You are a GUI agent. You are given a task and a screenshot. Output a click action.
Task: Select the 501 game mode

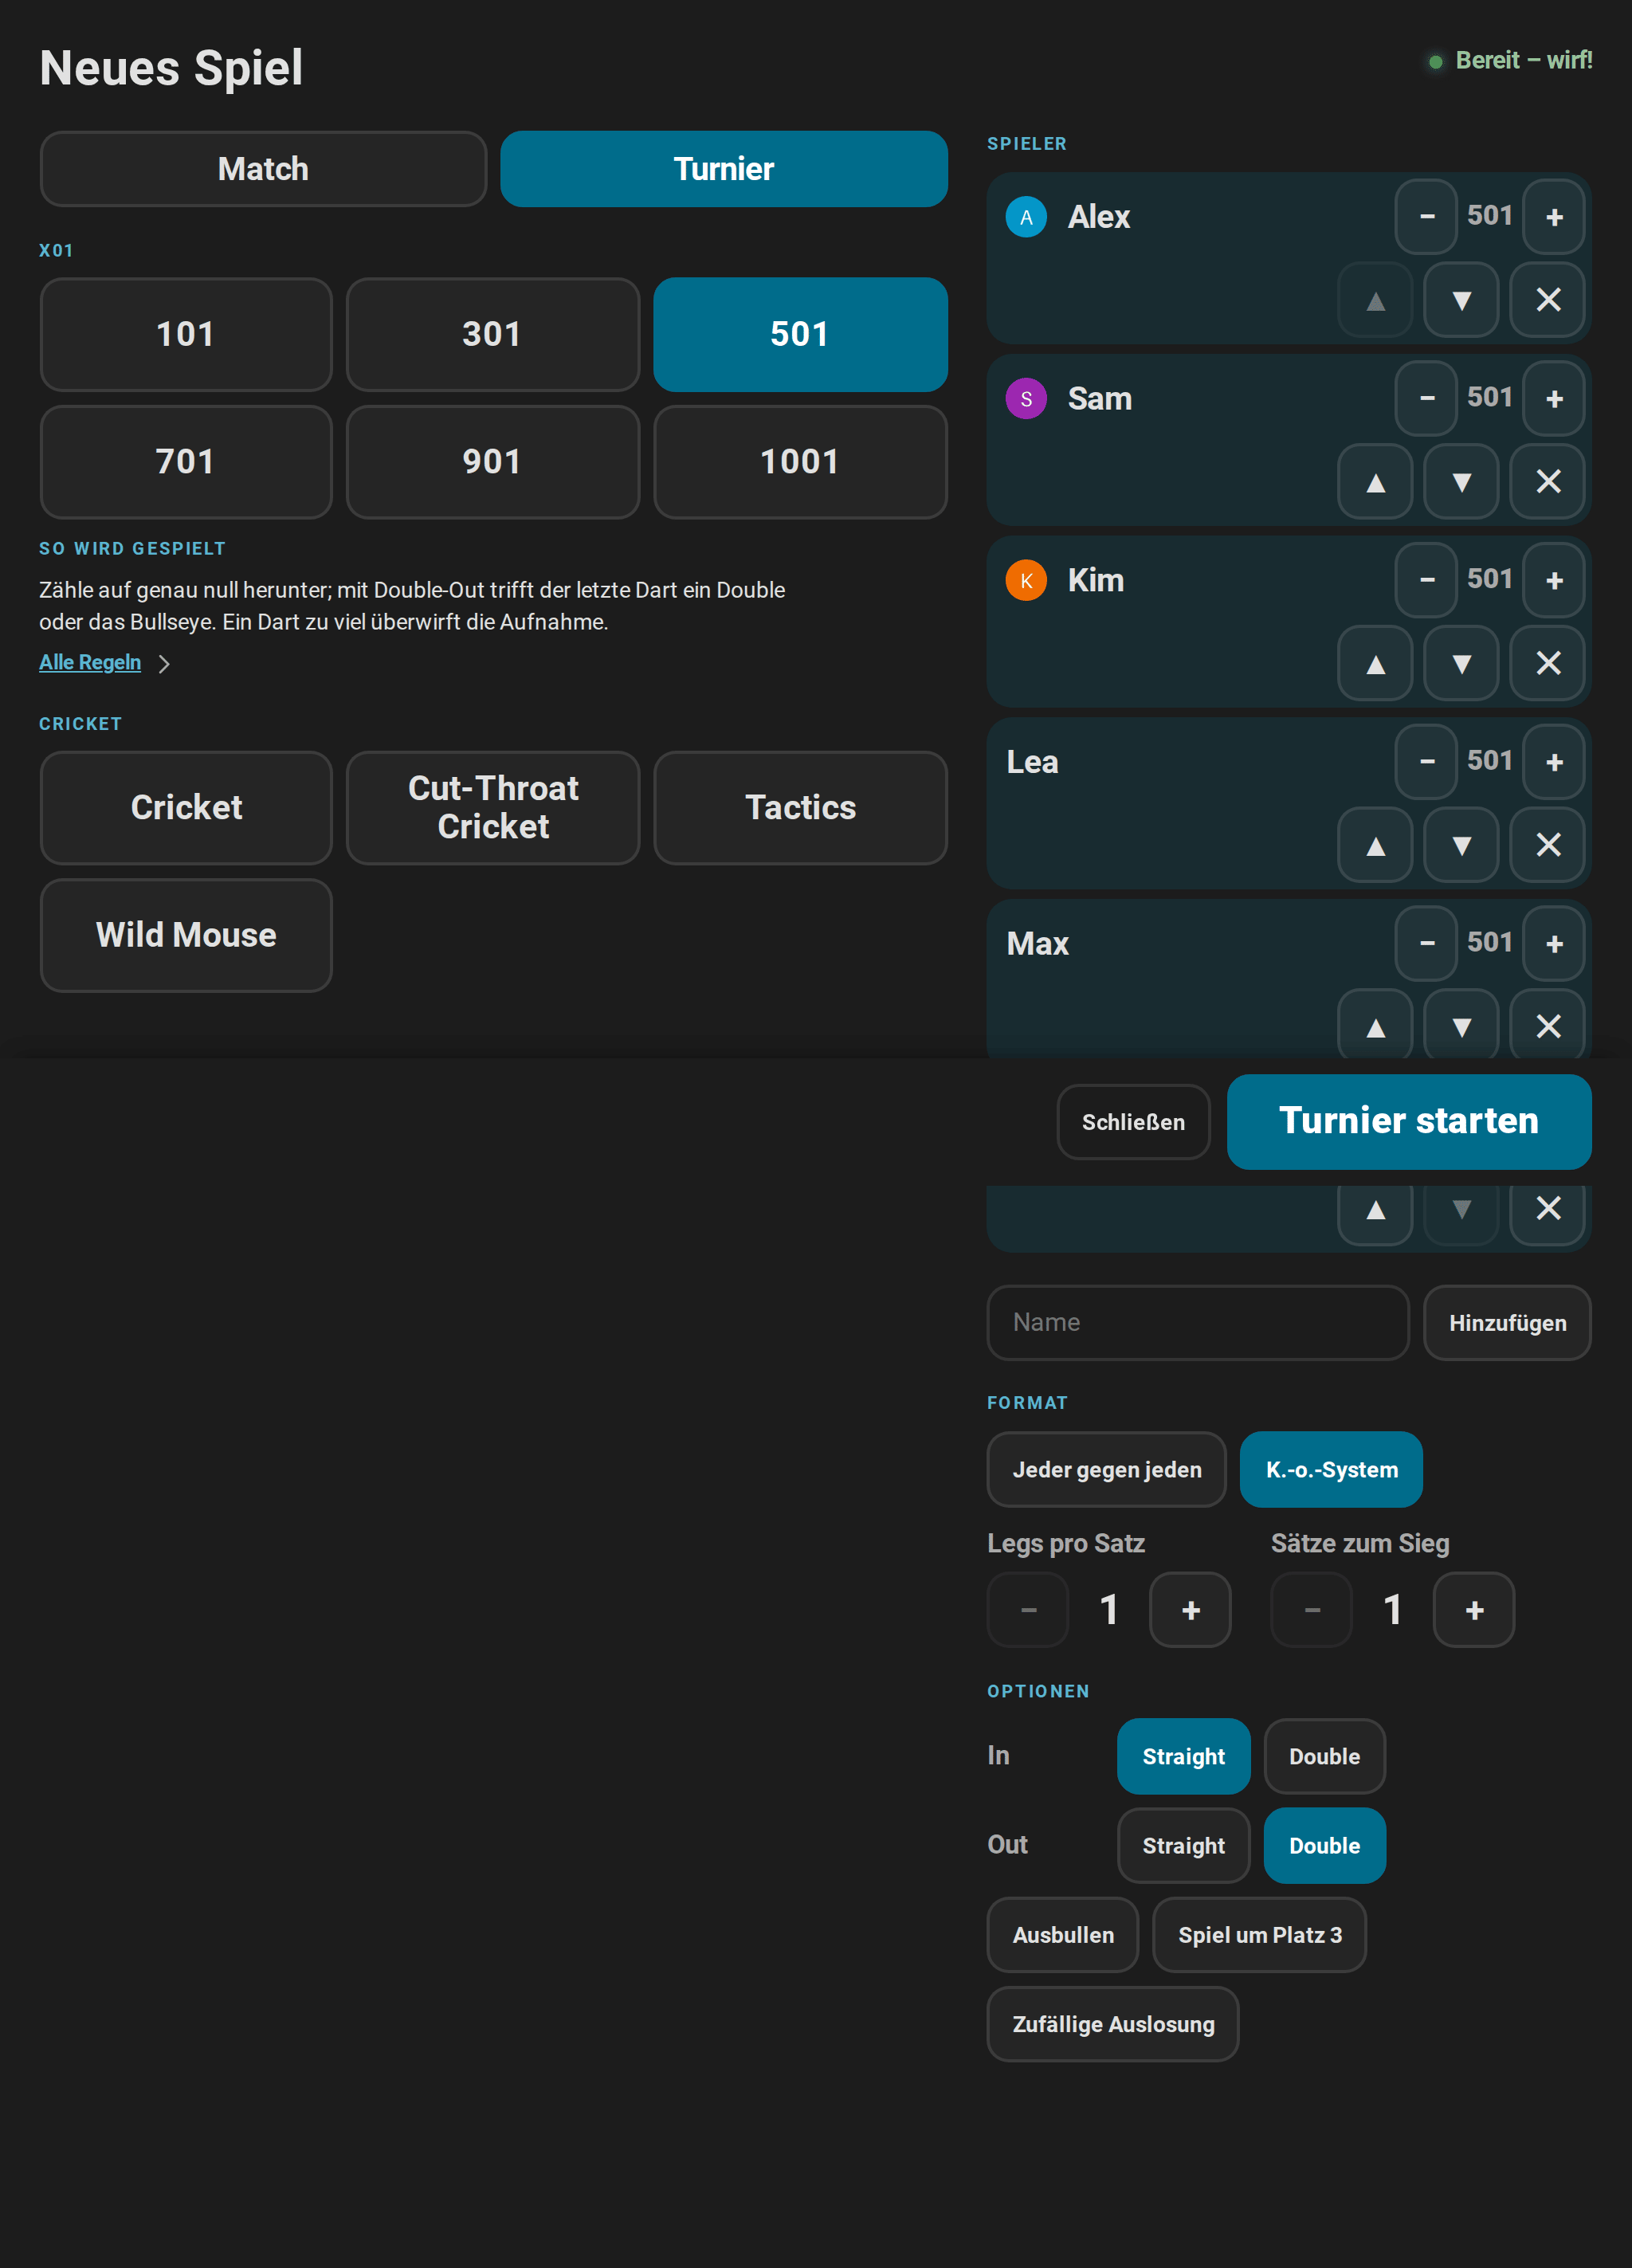pyautogui.click(x=800, y=334)
